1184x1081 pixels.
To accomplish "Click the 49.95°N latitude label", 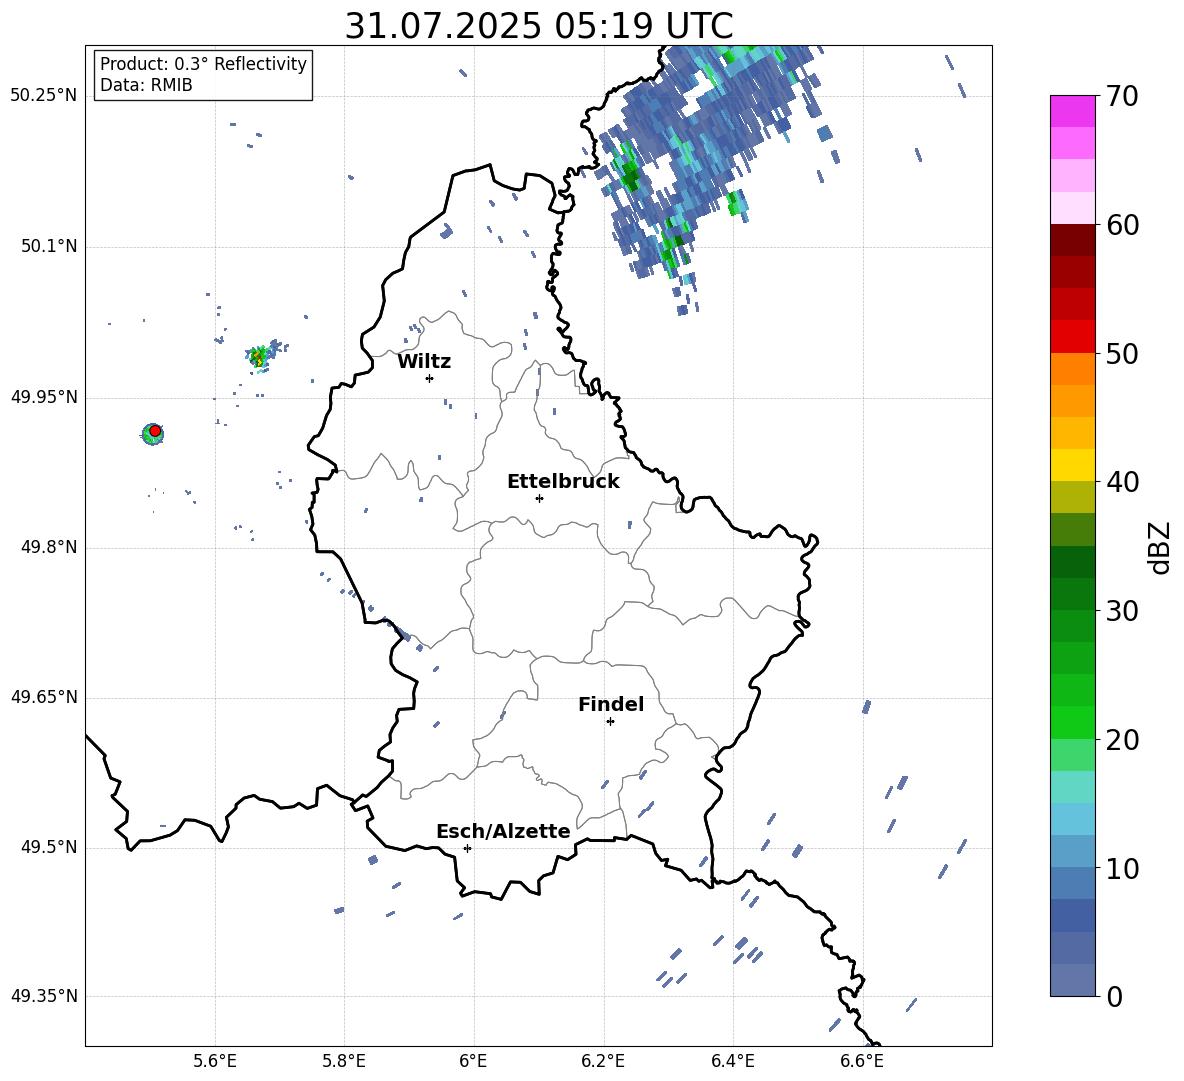I will 44,398.
